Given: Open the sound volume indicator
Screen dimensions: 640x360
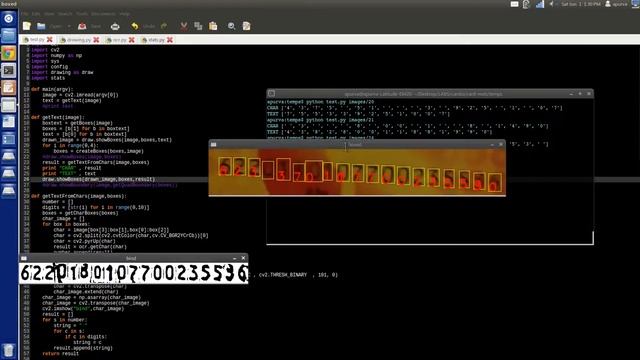Looking at the screenshot, I should [x=551, y=4].
